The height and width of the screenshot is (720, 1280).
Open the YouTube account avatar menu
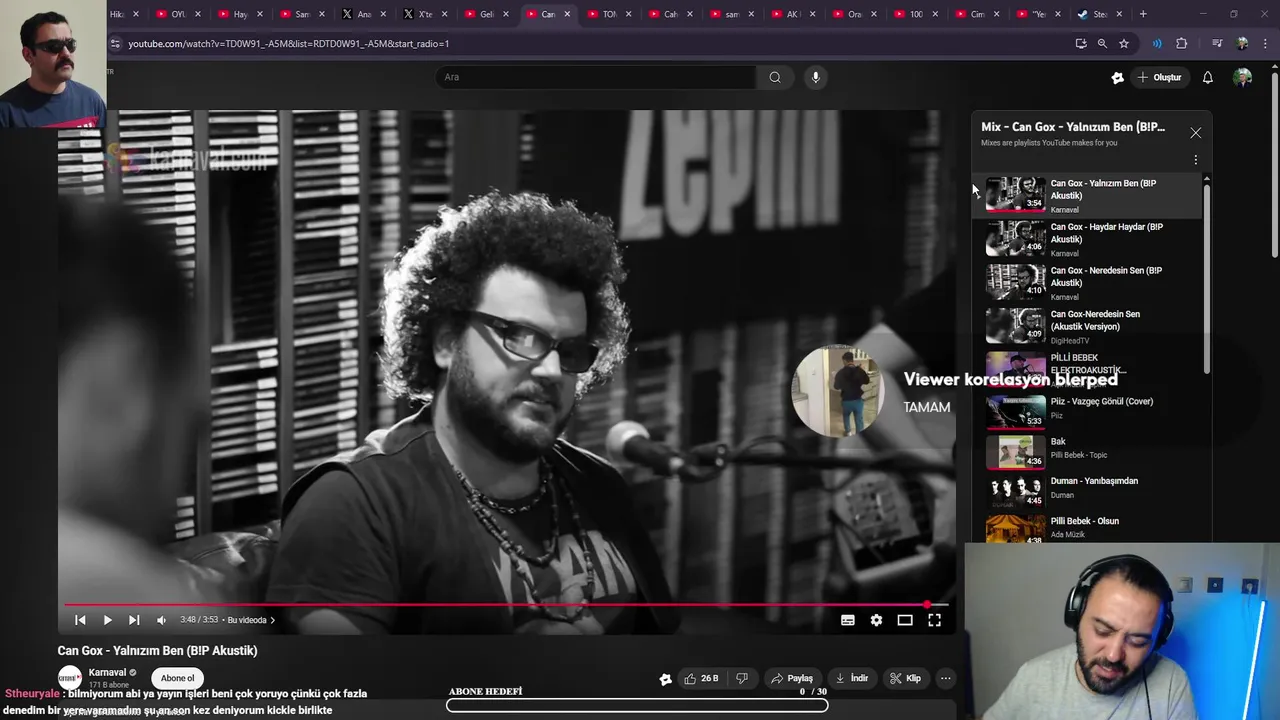(1243, 77)
